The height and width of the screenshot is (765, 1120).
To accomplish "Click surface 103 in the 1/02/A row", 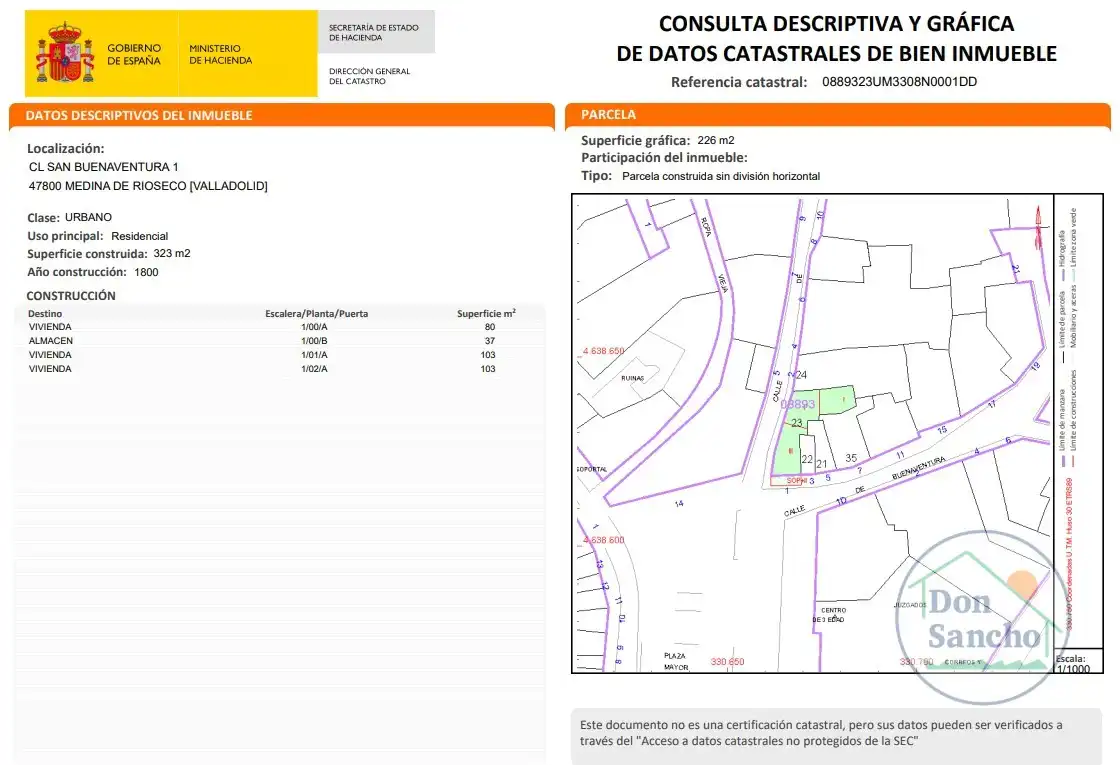I will coord(488,369).
